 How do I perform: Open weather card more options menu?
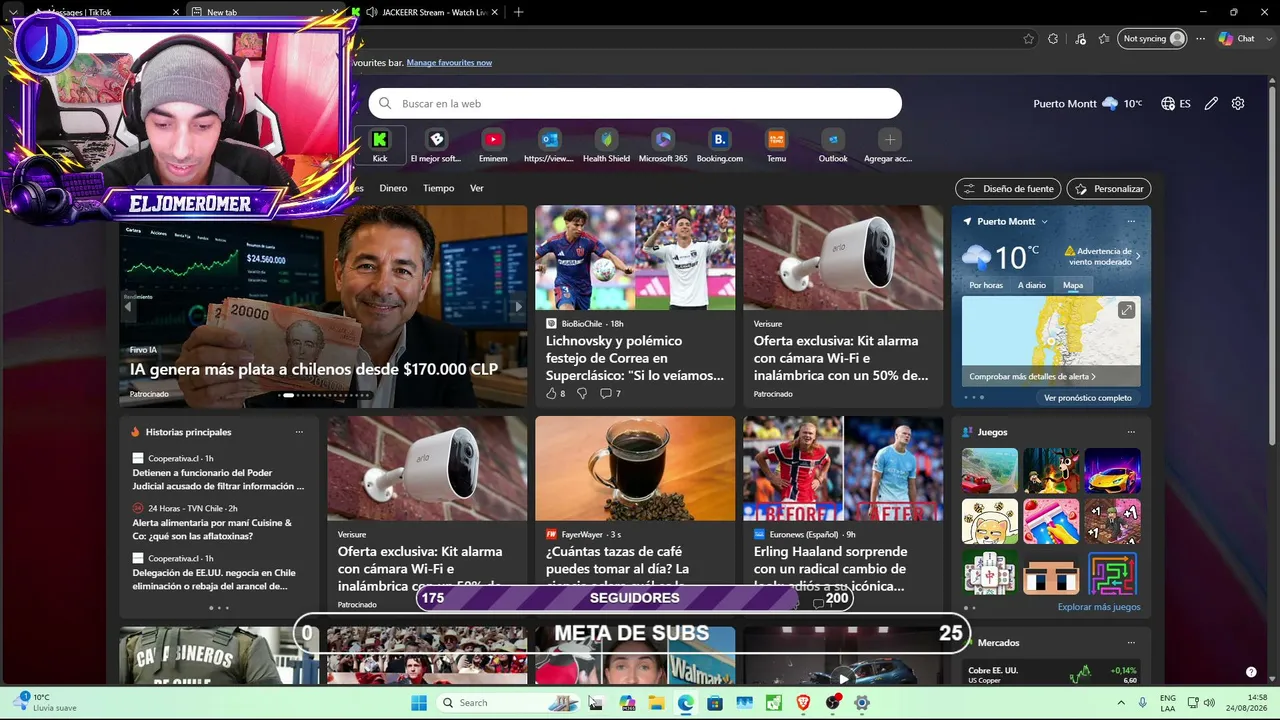(x=1131, y=222)
